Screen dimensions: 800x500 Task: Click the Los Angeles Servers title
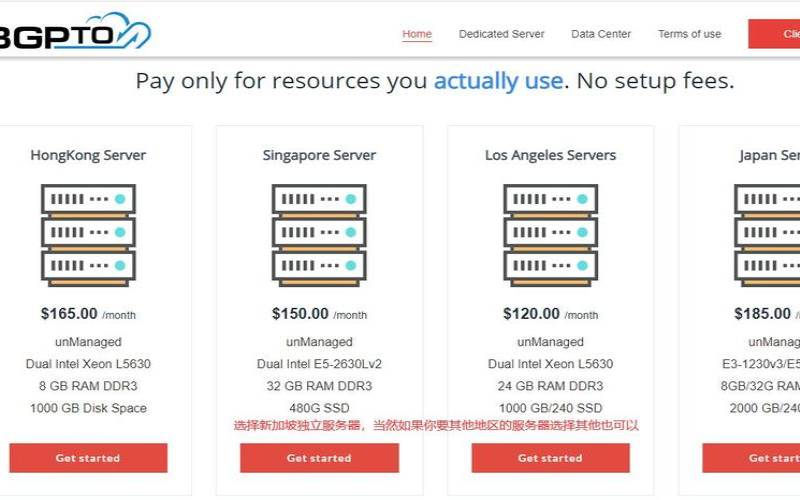pos(550,155)
